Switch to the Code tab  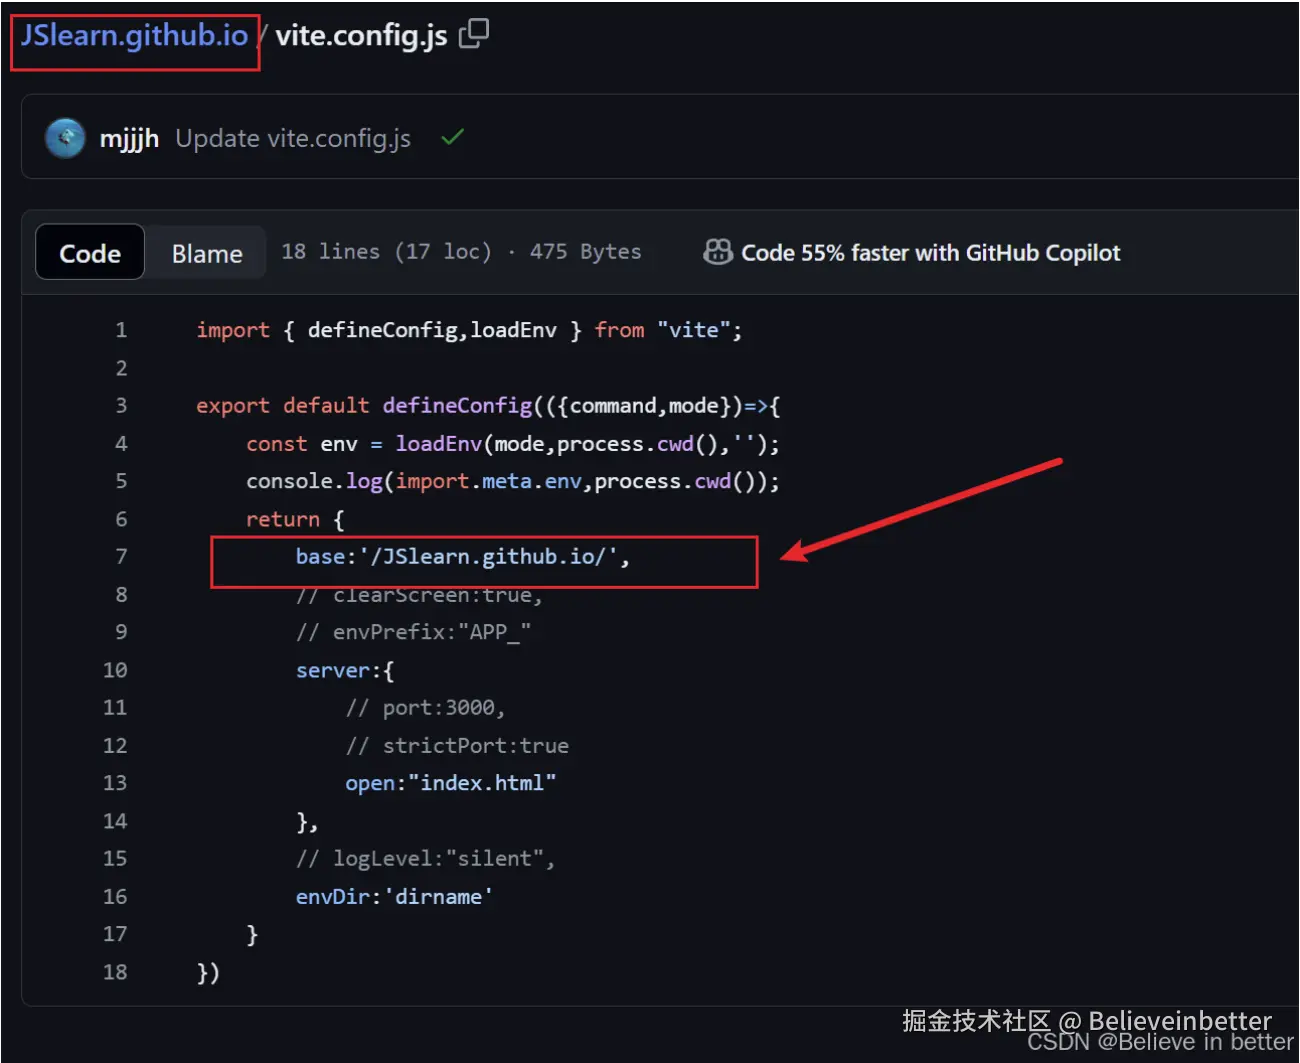click(x=90, y=253)
